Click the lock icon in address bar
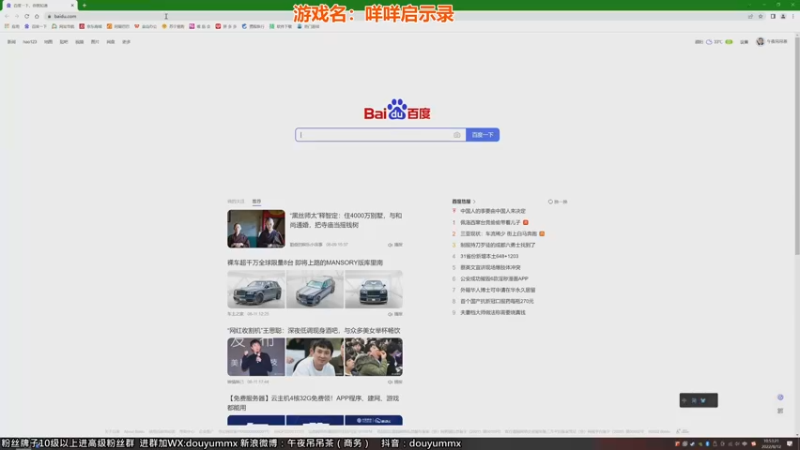Screen dimensions: 800x450 click(x=49, y=16)
